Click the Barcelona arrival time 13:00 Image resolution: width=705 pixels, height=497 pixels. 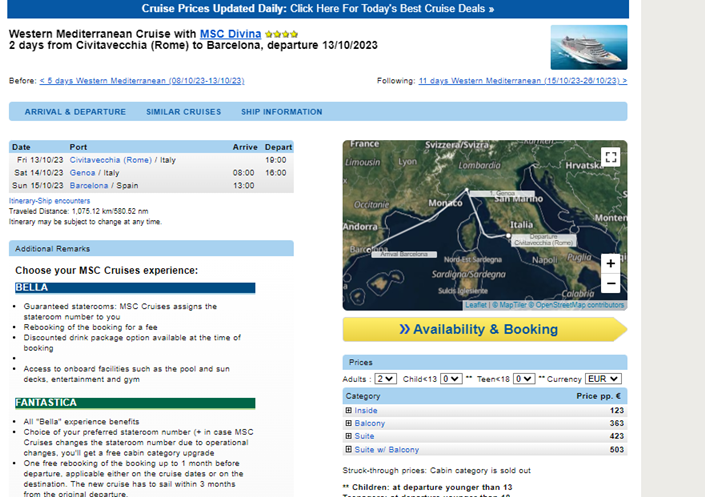click(243, 186)
